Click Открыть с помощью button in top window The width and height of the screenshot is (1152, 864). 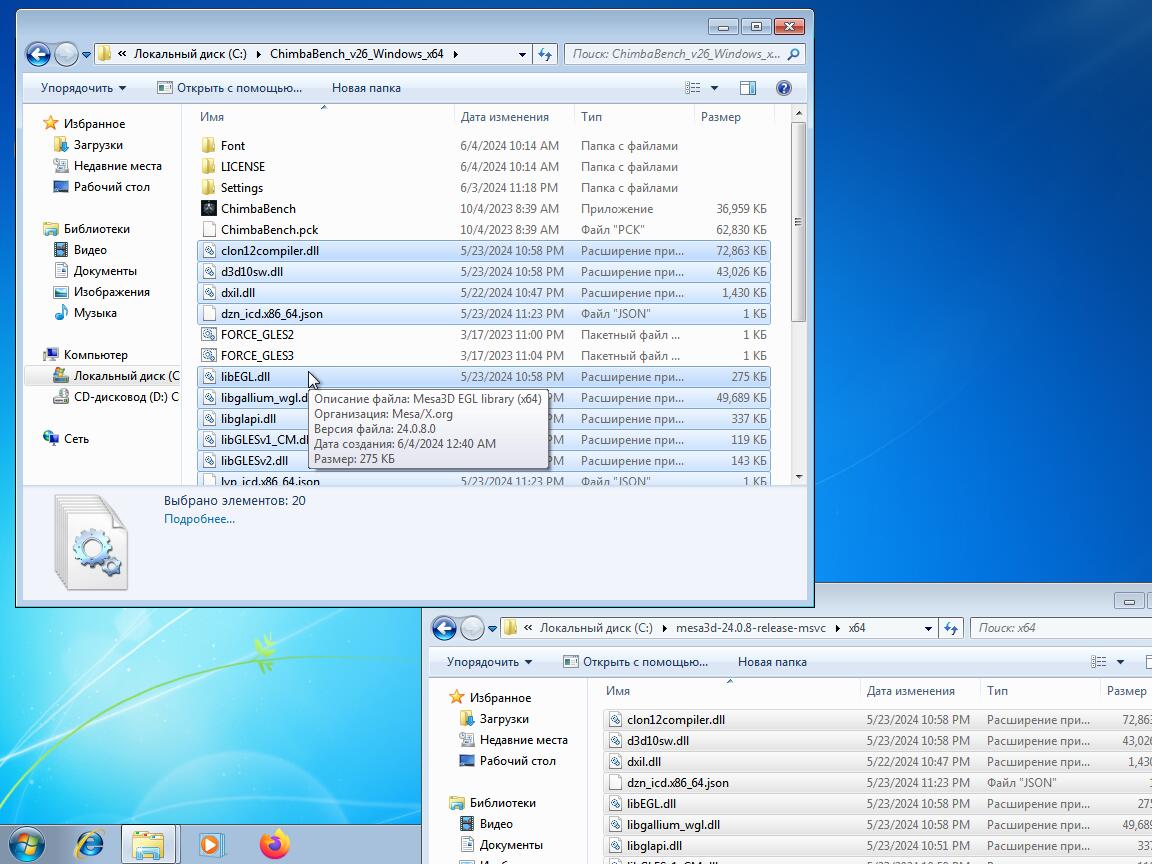pos(230,88)
